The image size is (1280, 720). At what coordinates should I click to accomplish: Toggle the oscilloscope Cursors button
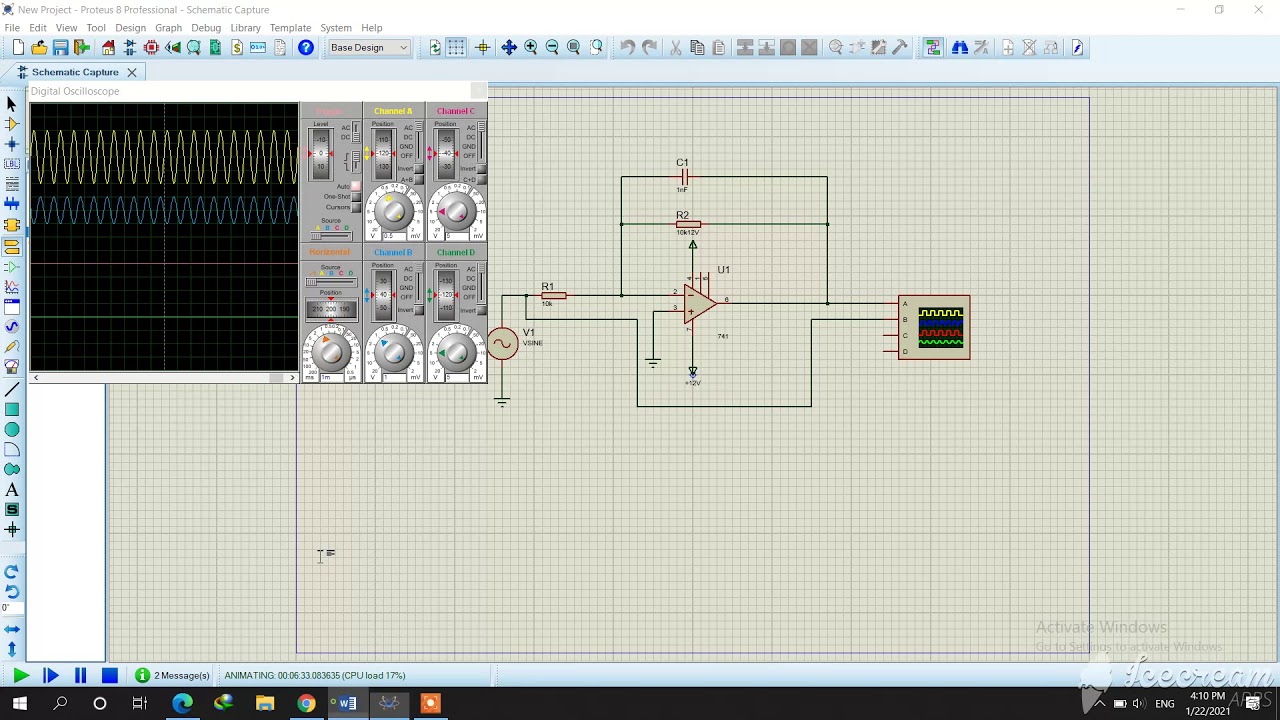click(x=355, y=208)
